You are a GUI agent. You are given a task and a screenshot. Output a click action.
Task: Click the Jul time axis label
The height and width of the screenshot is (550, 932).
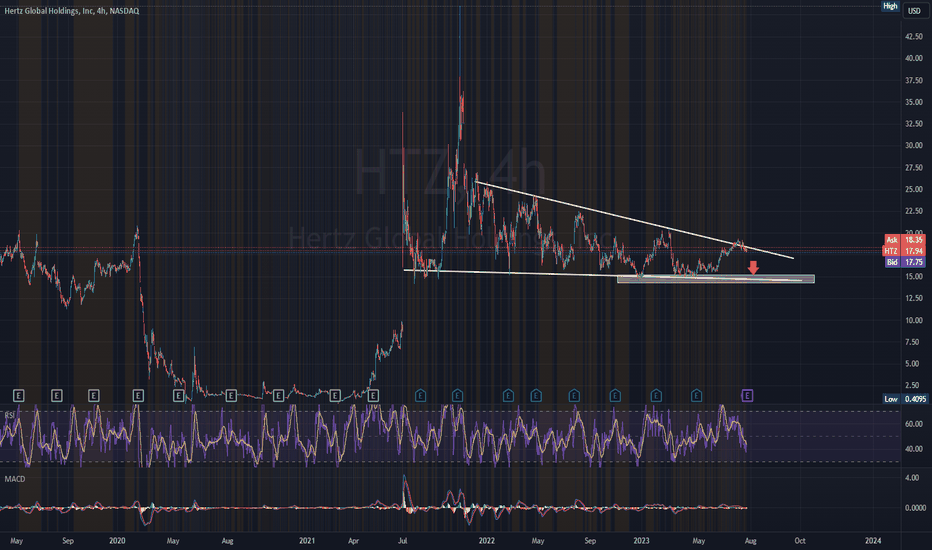402,540
